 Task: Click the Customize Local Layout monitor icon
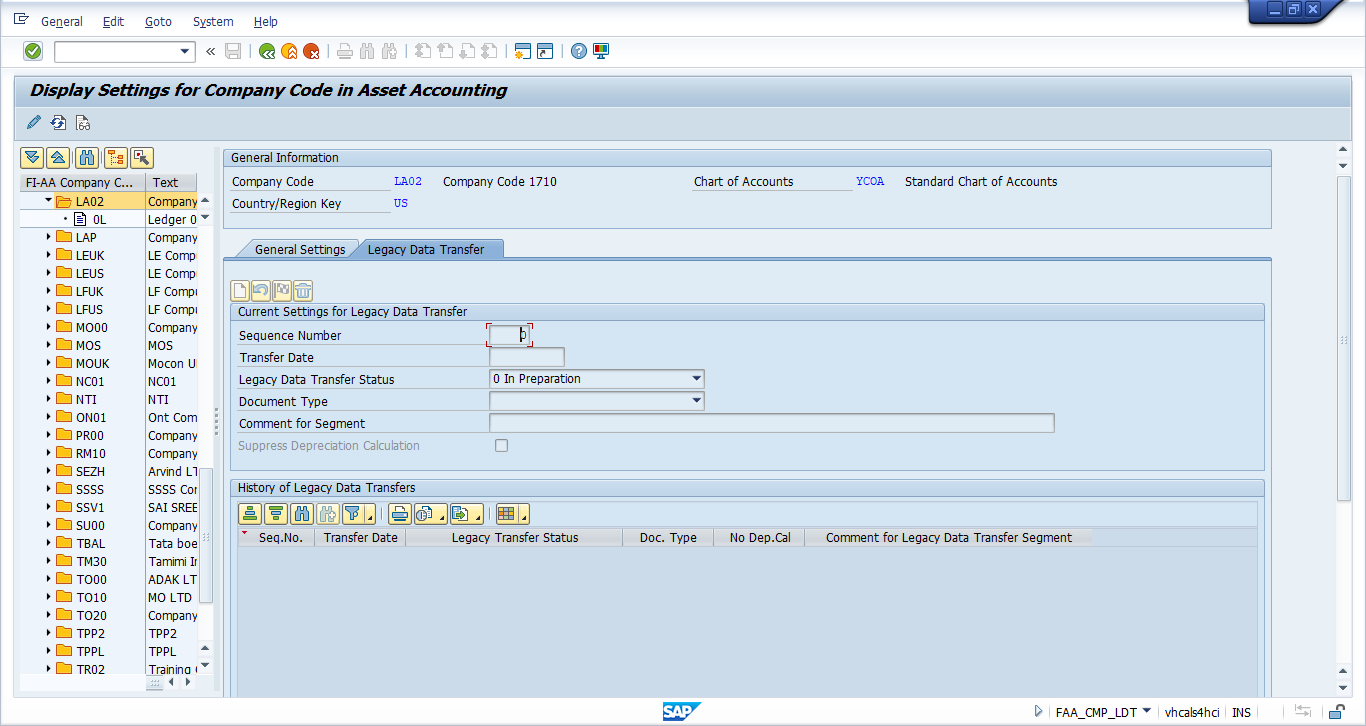[x=601, y=51]
